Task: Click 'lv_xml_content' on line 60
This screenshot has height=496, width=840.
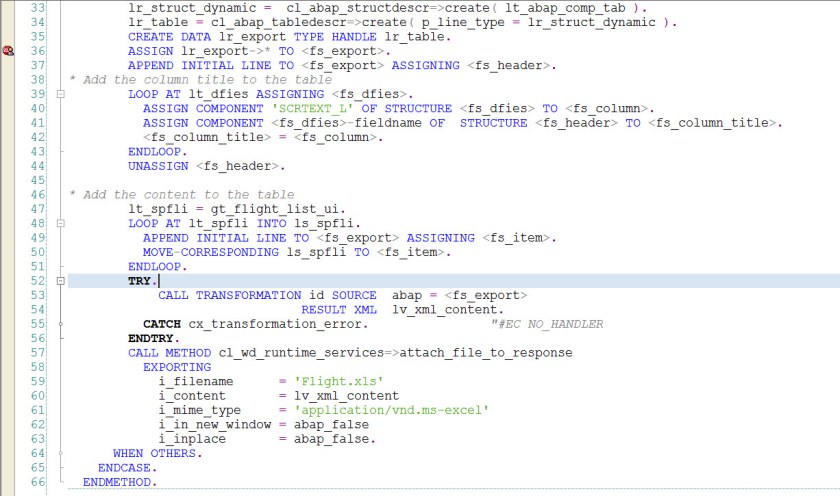Action: tap(346, 396)
